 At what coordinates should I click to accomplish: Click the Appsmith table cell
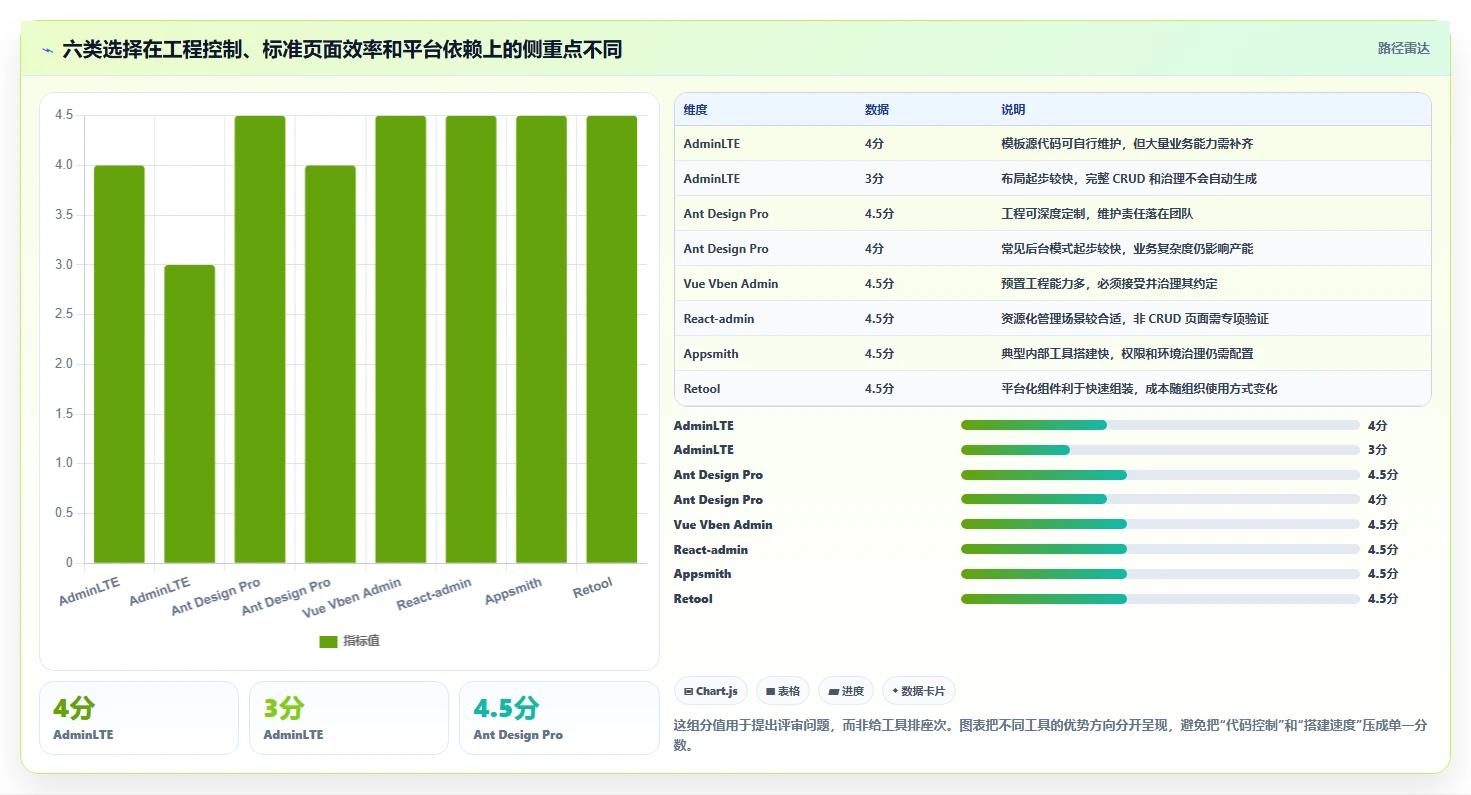coord(711,354)
